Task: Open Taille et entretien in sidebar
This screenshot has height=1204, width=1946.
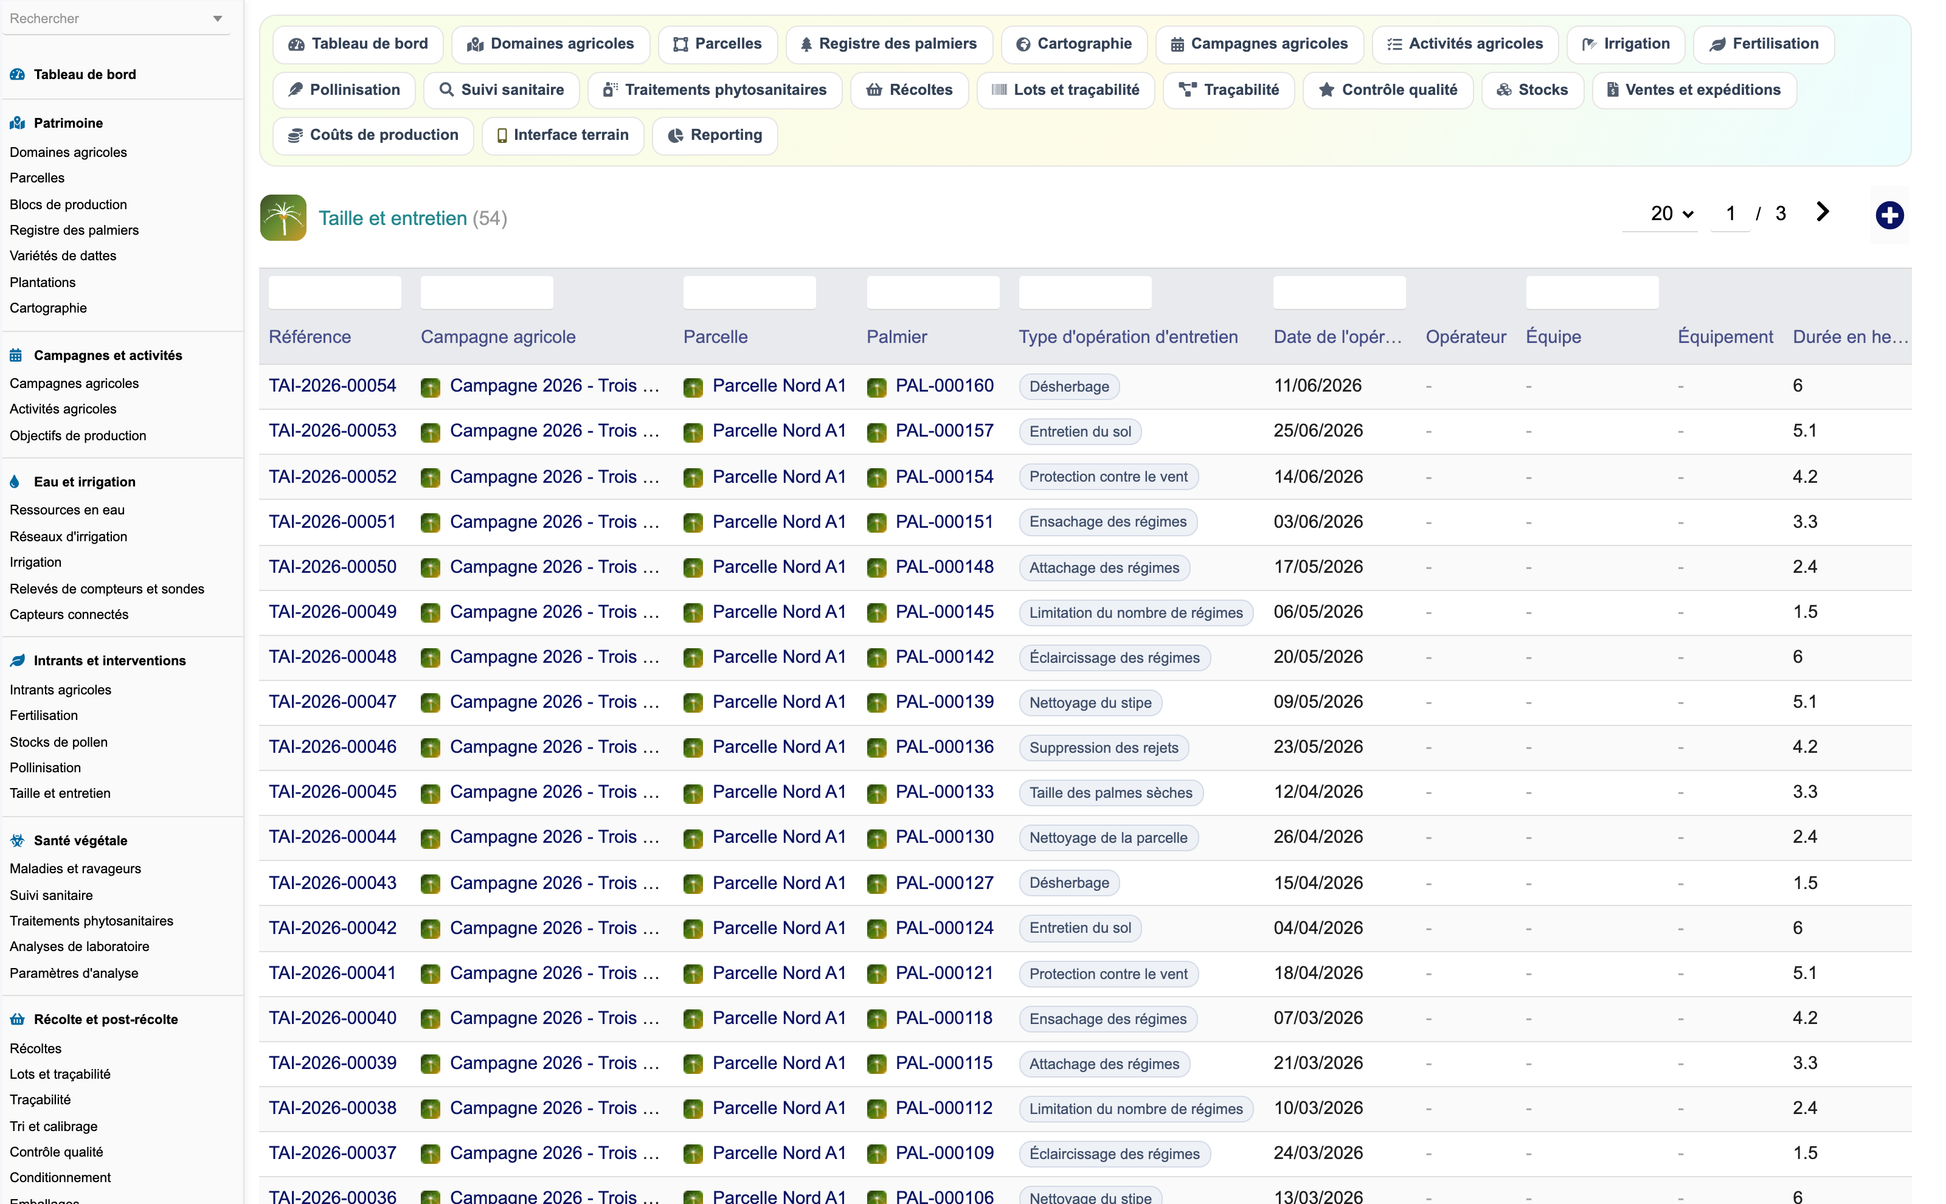Action: point(60,794)
